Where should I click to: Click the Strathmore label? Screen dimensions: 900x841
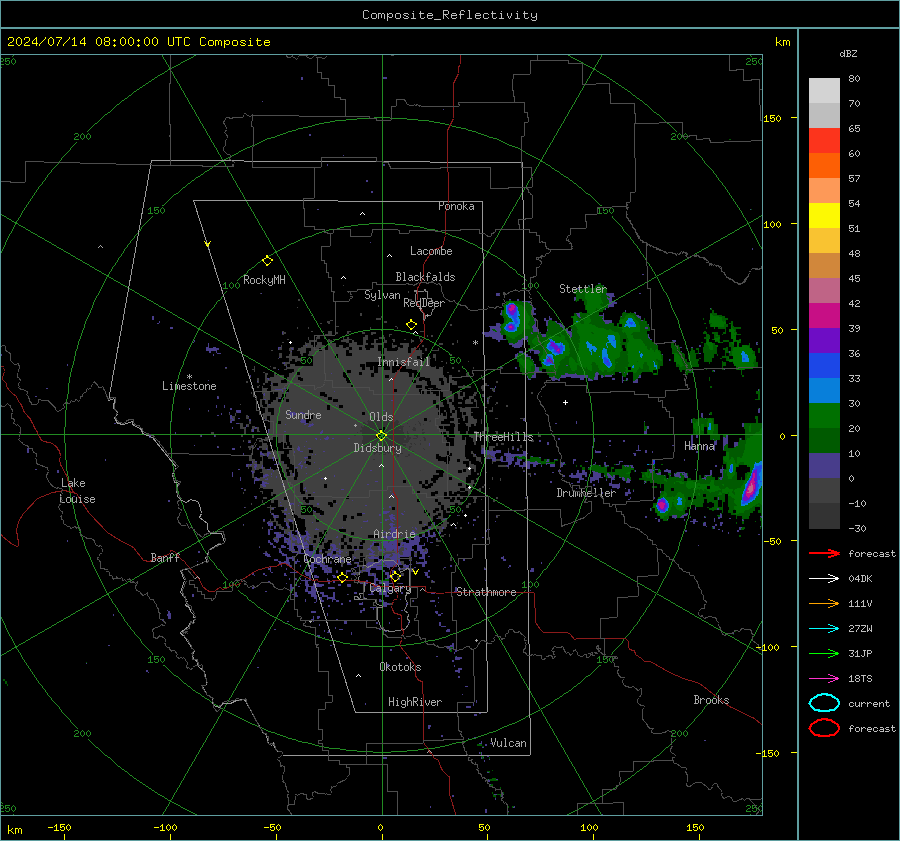point(486,592)
